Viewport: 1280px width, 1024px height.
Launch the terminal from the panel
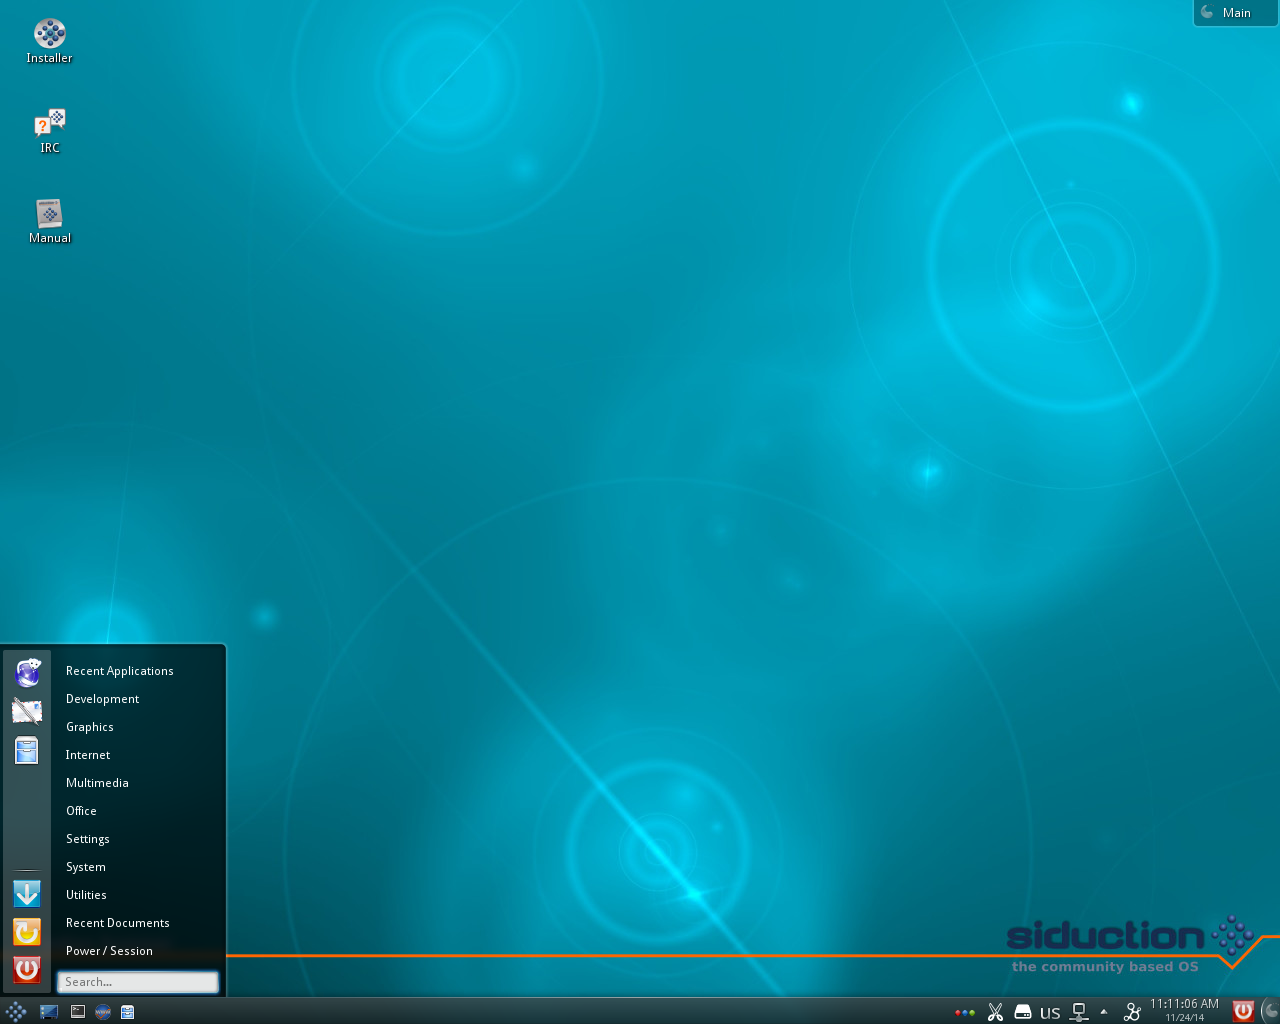(77, 1011)
